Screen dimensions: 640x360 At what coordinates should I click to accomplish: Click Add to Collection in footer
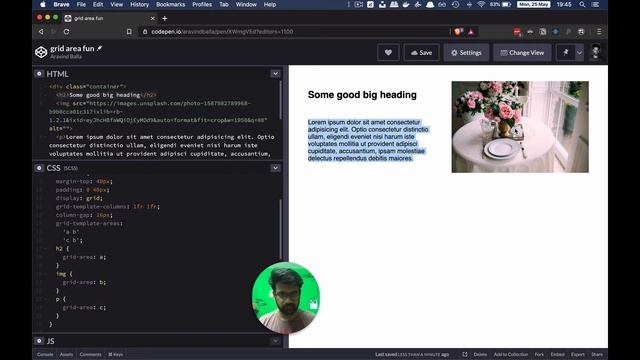pos(511,354)
